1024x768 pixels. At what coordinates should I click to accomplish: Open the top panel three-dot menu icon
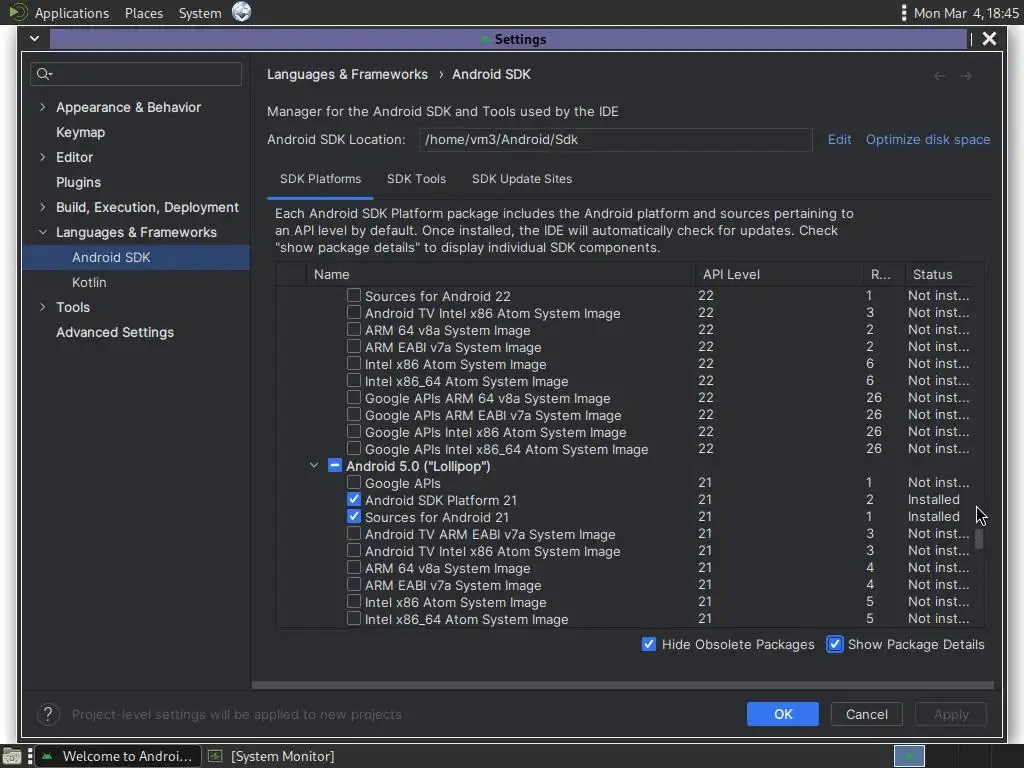point(903,12)
